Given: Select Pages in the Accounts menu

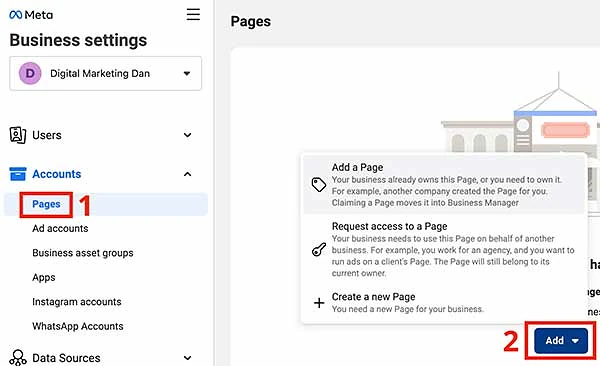Looking at the screenshot, I should (x=106, y=204).
